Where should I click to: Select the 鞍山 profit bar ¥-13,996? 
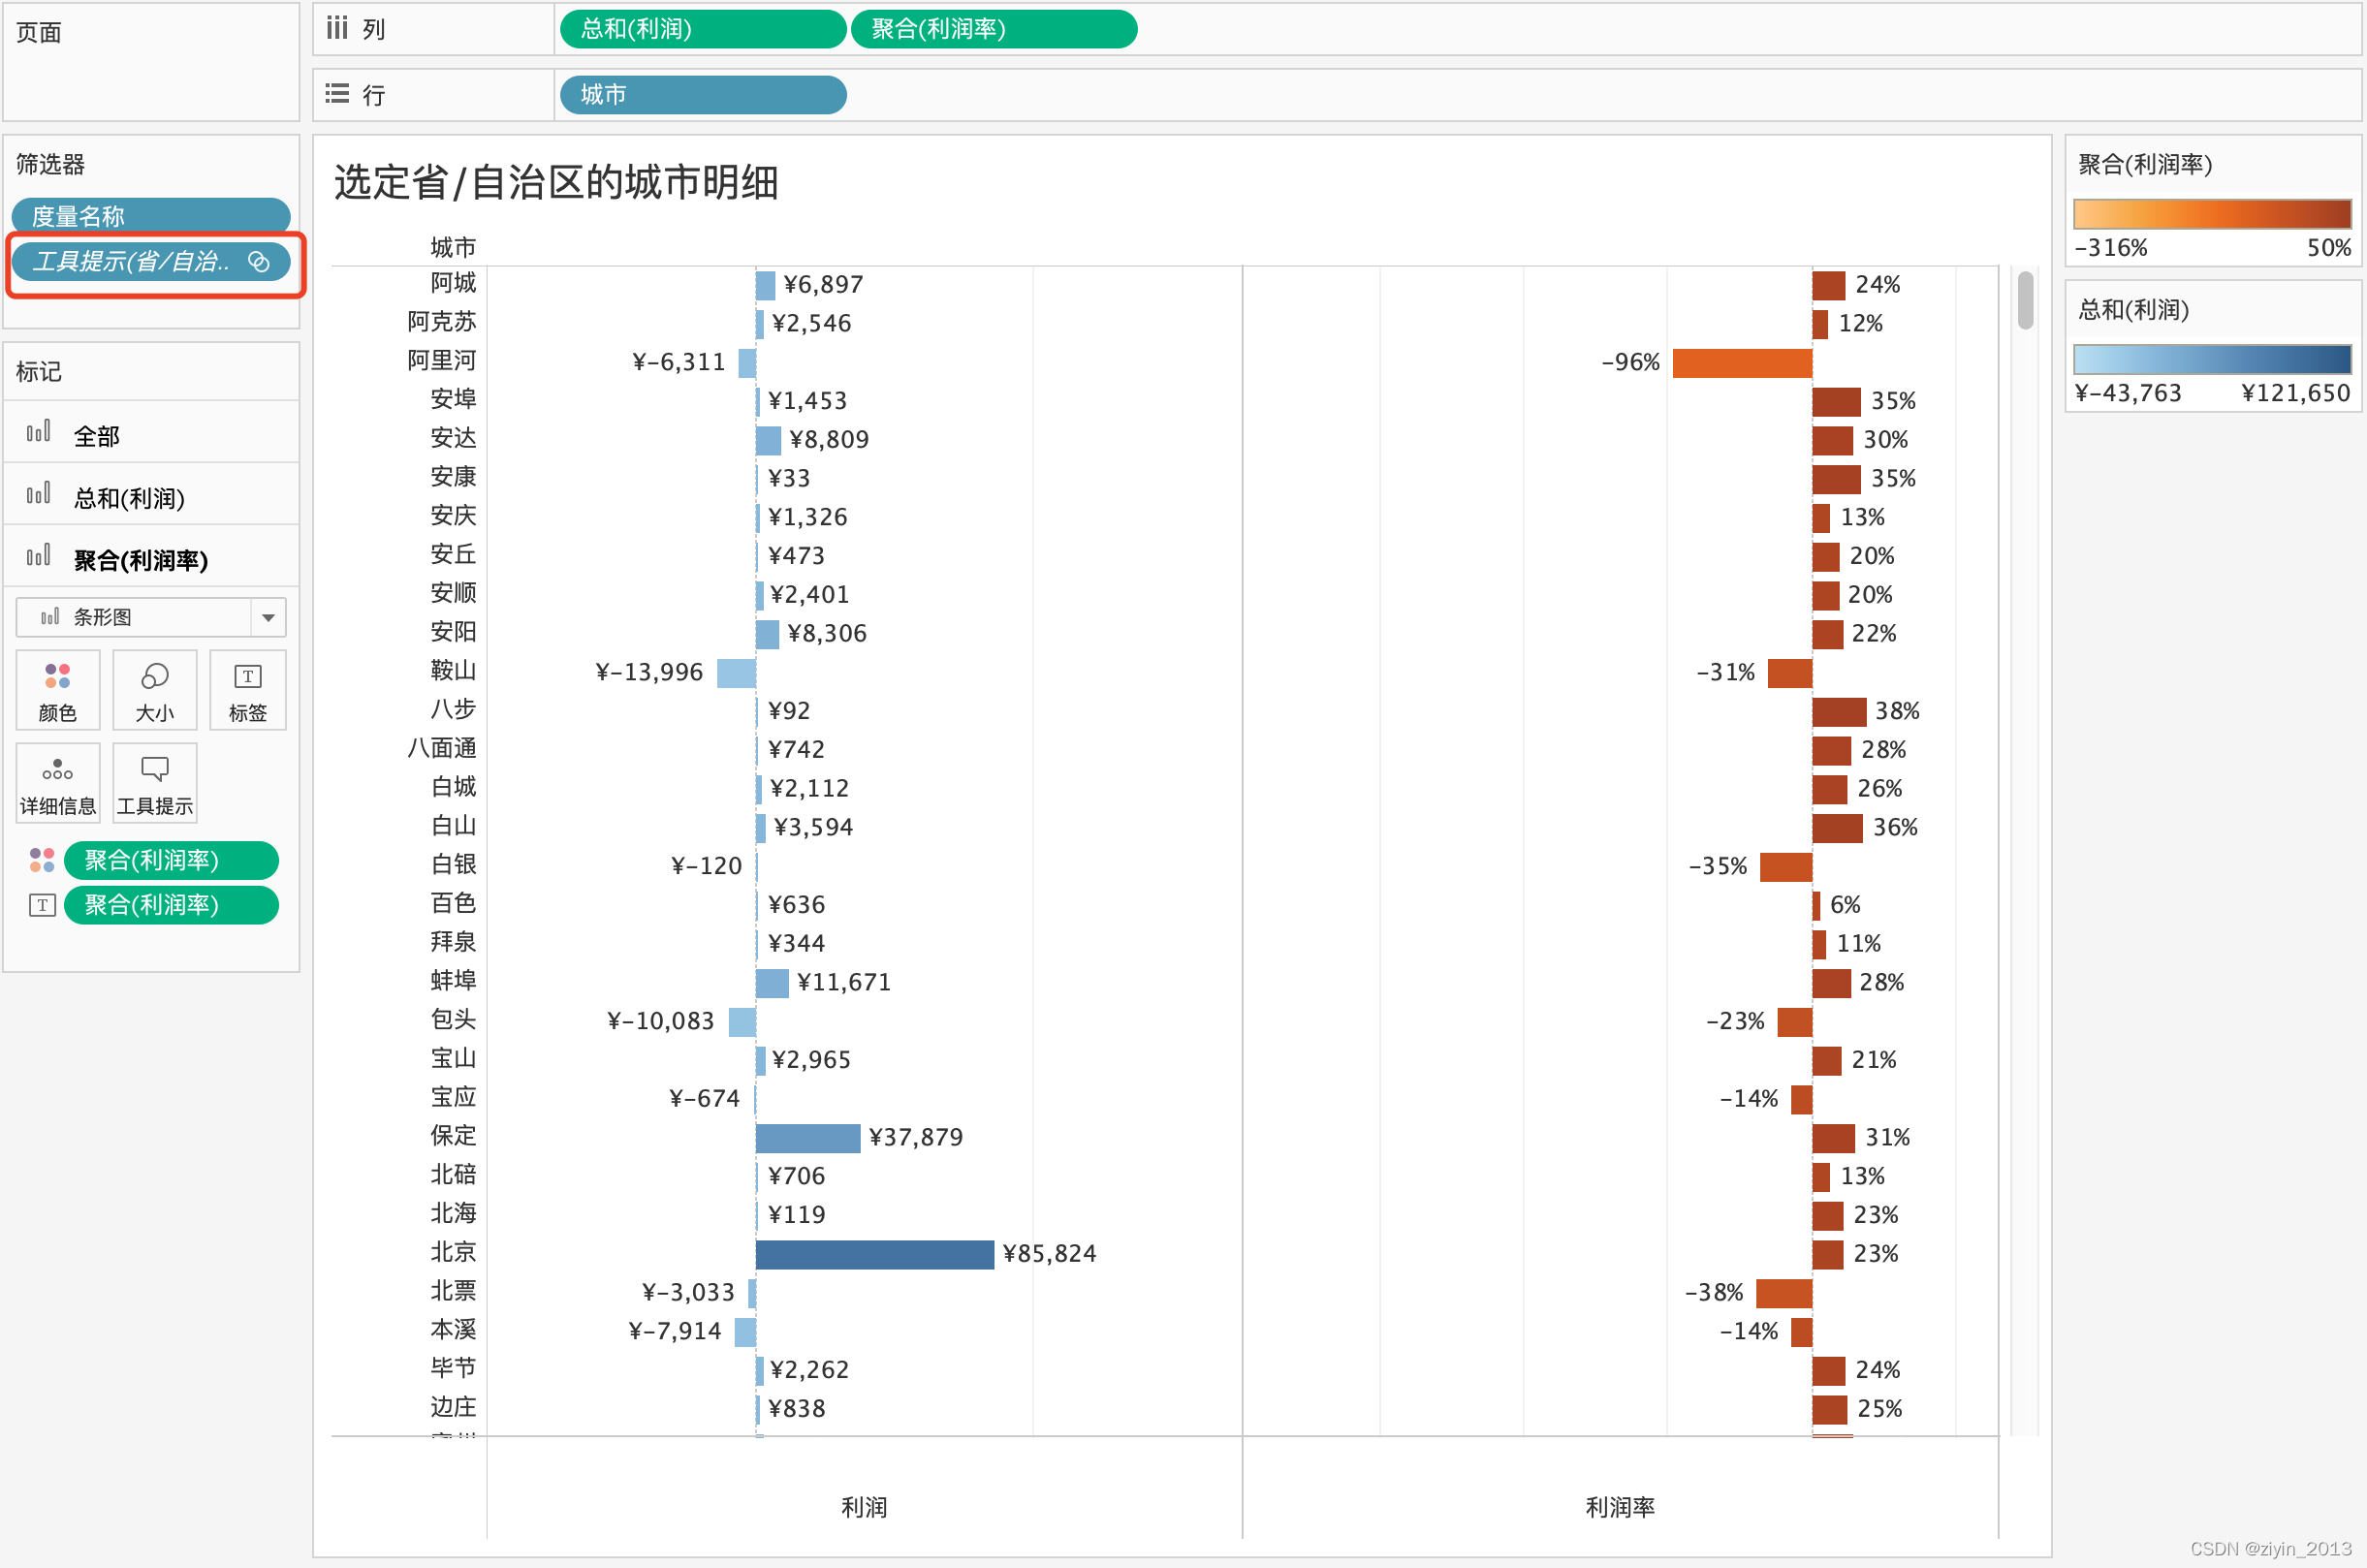(x=736, y=673)
